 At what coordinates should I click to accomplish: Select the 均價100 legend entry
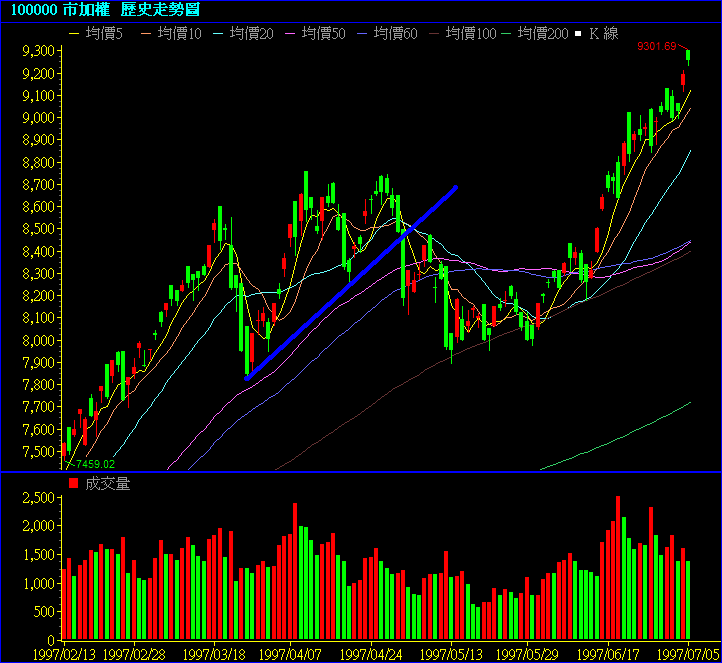click(x=463, y=34)
